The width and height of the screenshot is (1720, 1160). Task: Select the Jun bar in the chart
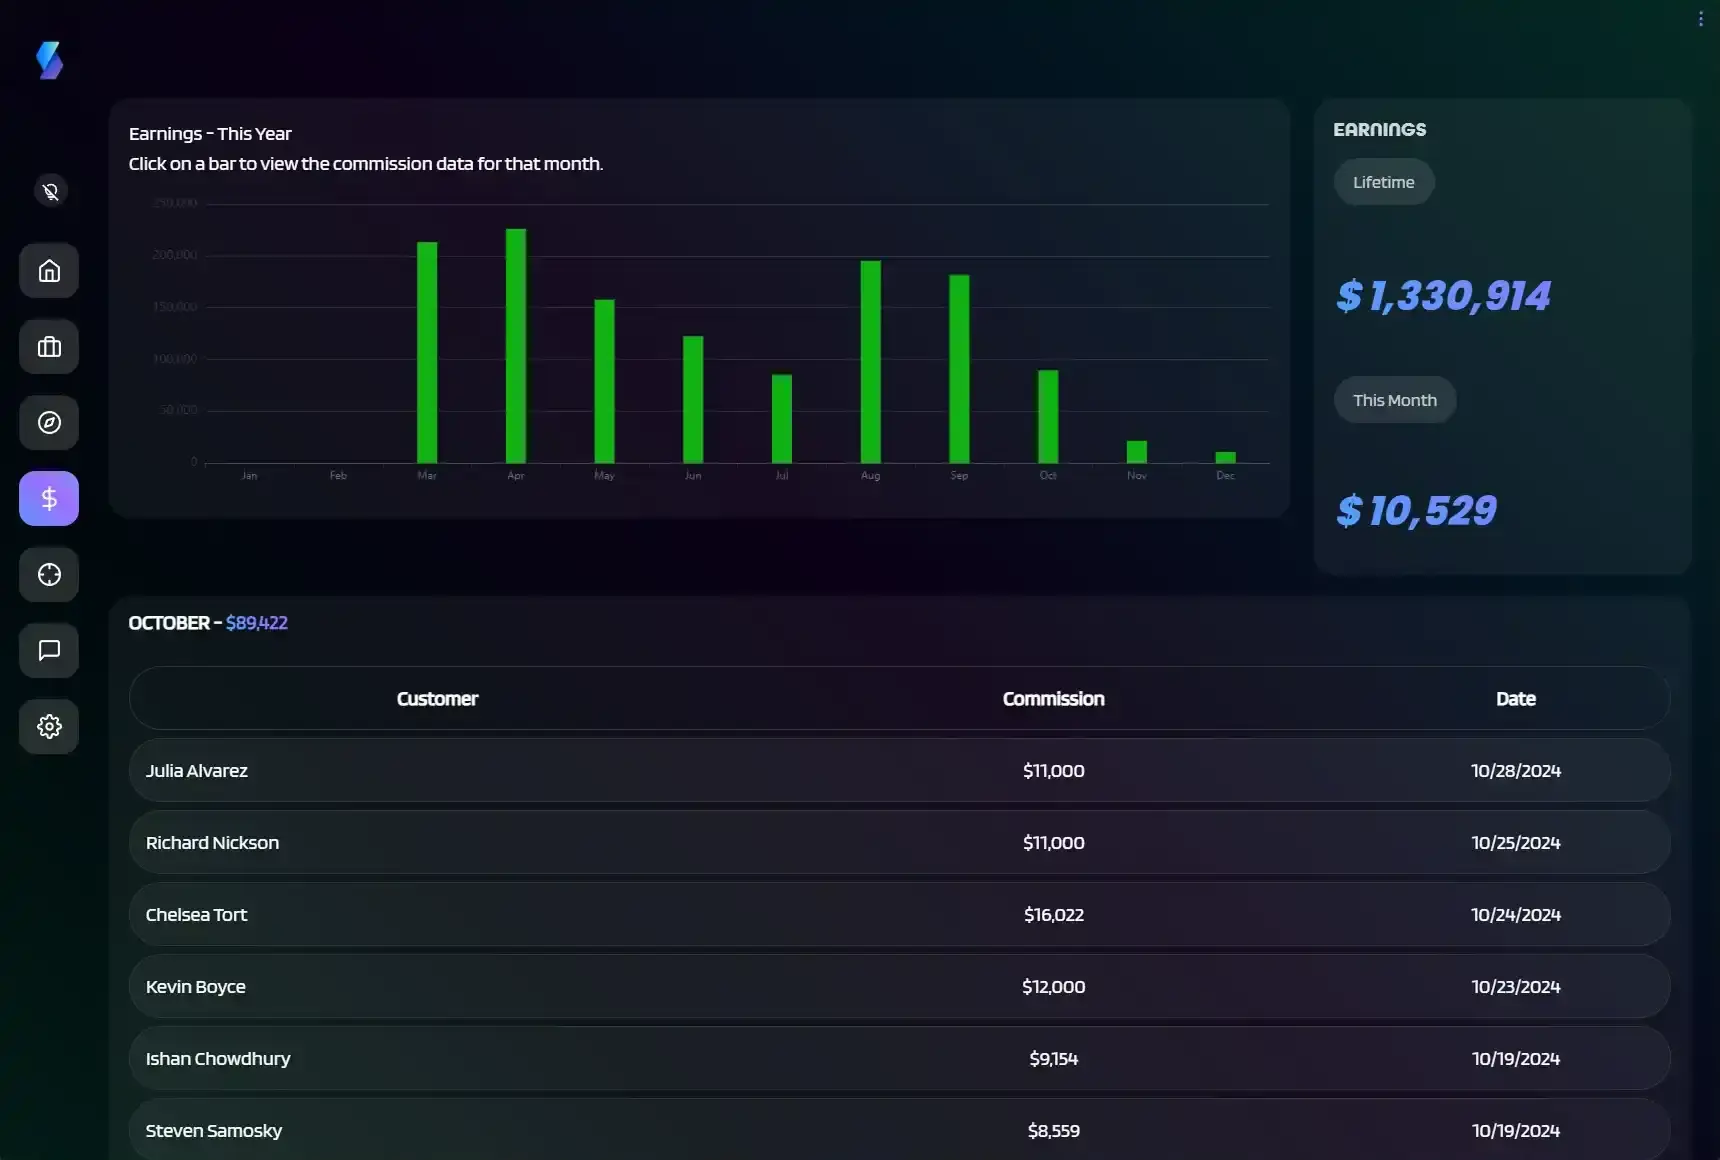point(693,399)
